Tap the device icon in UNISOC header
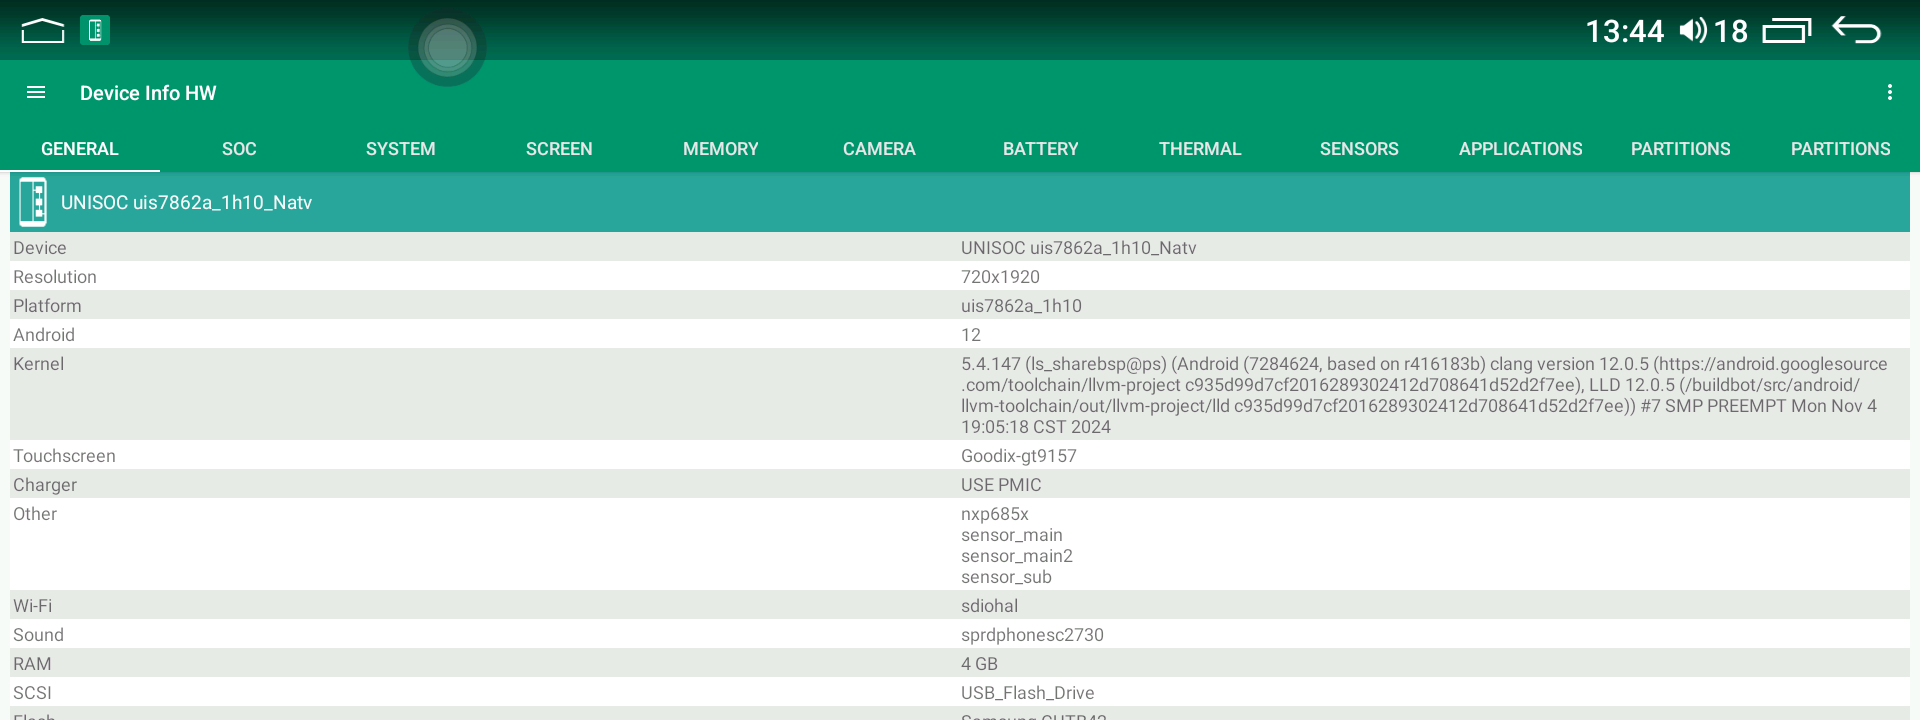 tap(33, 202)
